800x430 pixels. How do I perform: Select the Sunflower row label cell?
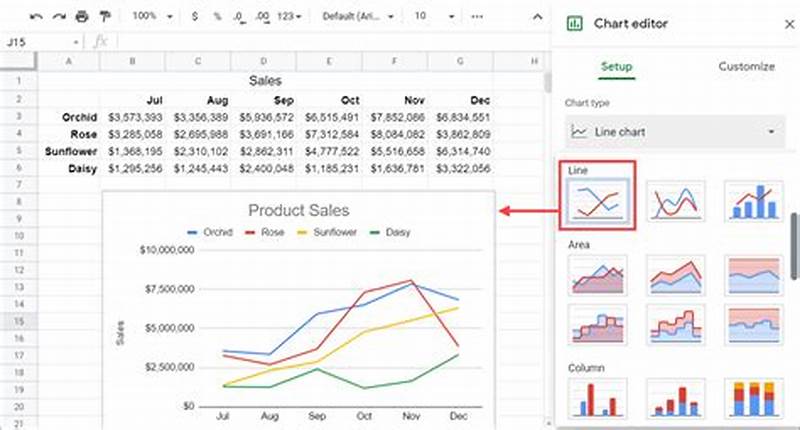coord(69,151)
